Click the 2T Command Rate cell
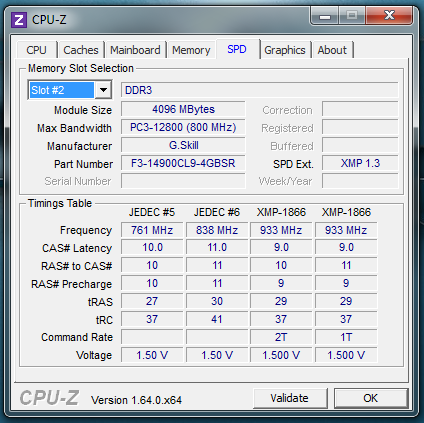Image resolution: width=424 pixels, height=423 pixels. pyautogui.click(x=281, y=337)
